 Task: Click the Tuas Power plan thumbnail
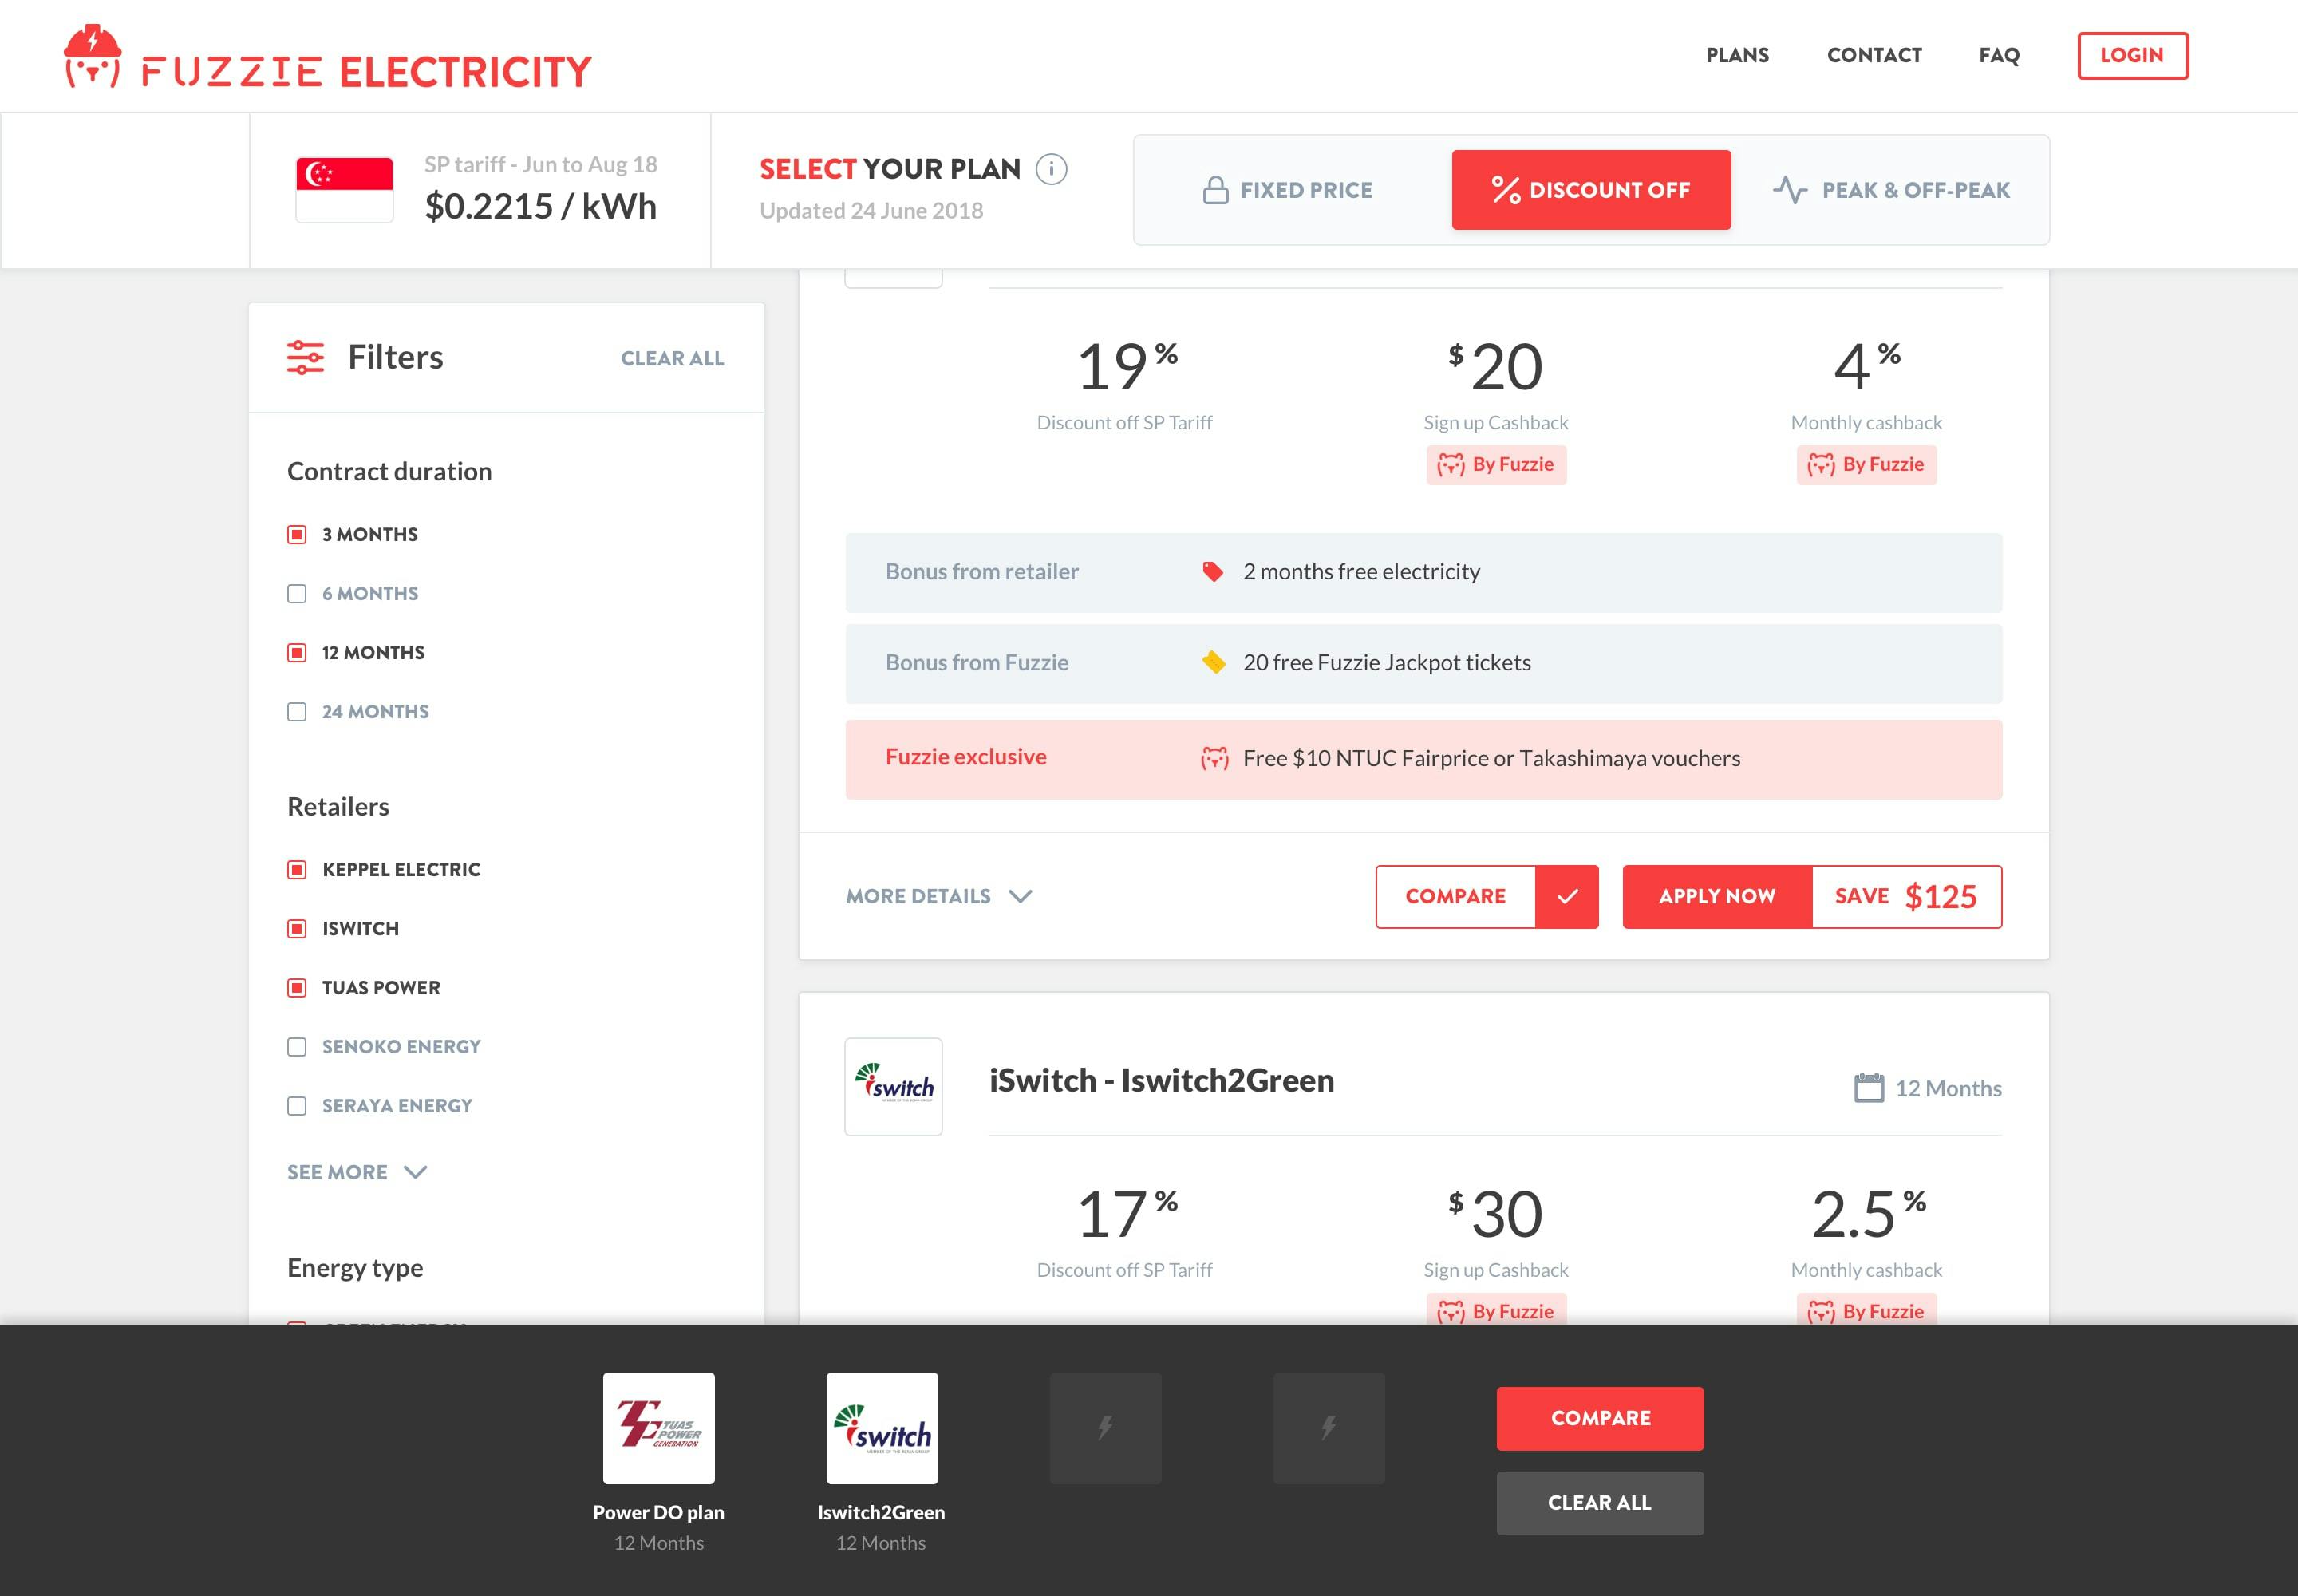(x=658, y=1427)
